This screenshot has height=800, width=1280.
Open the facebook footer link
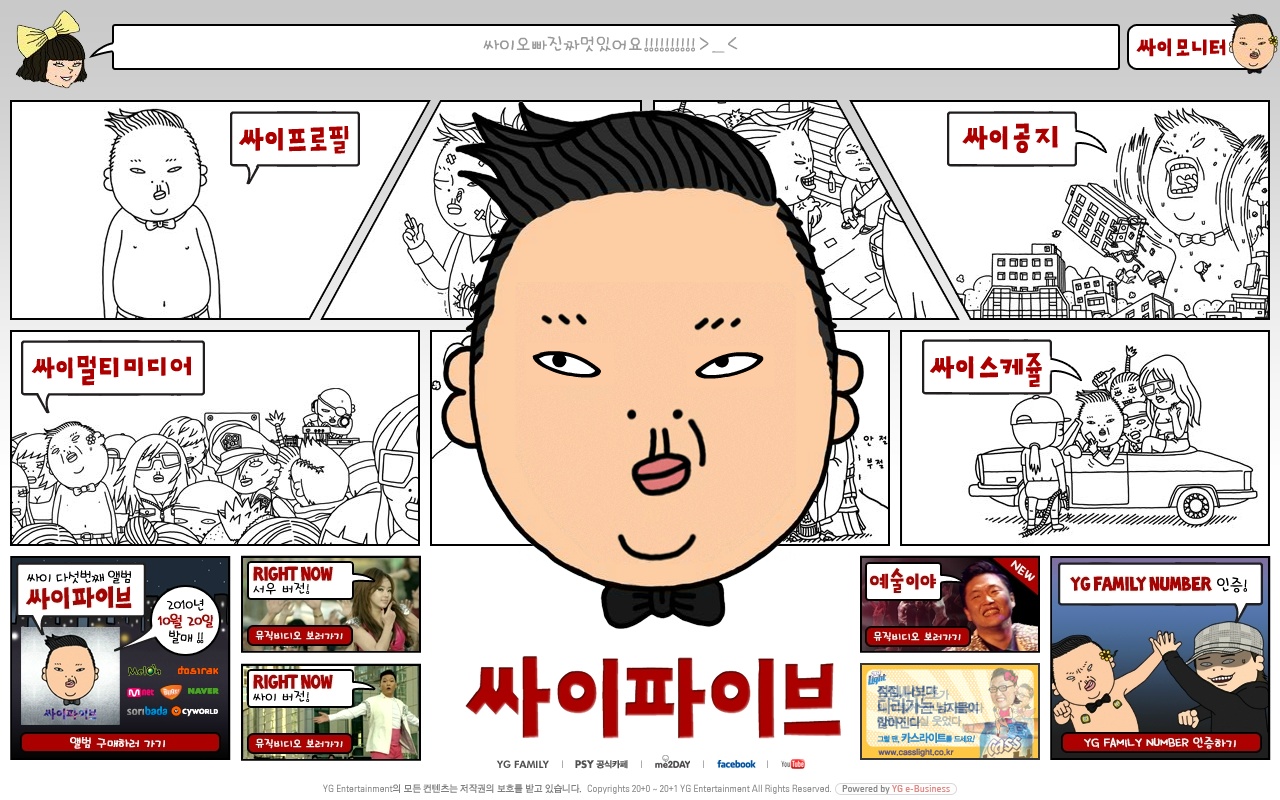coord(736,764)
